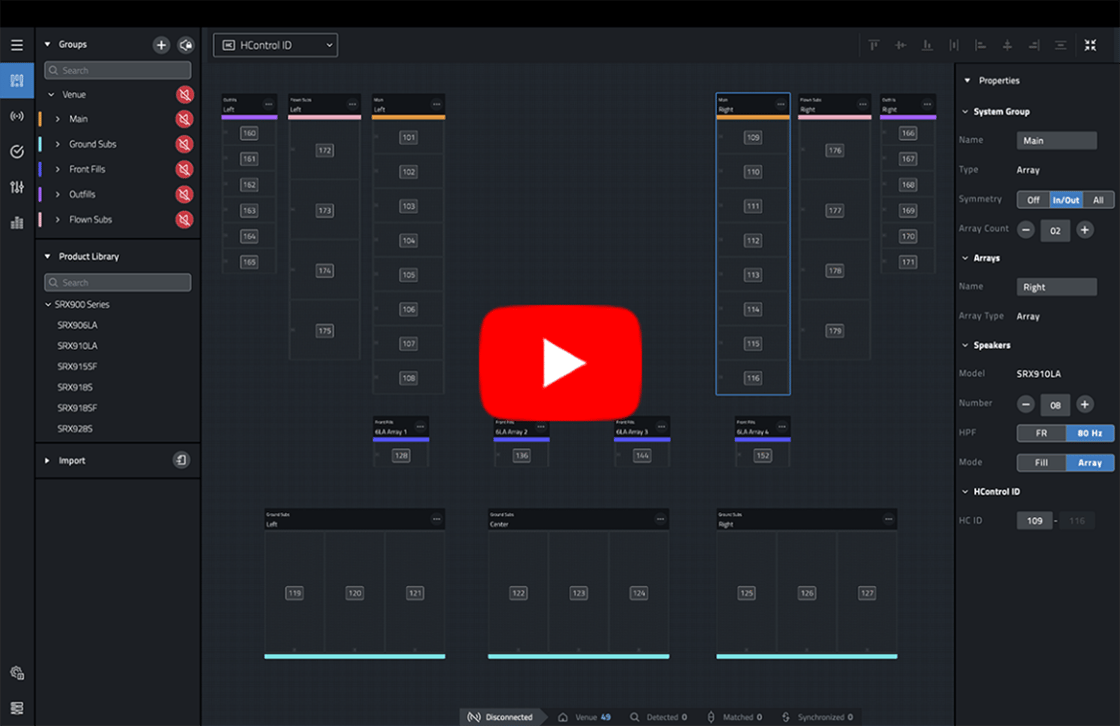This screenshot has width=1120, height=726.
Task: Open the hamburger menu icon
Action: 17,45
